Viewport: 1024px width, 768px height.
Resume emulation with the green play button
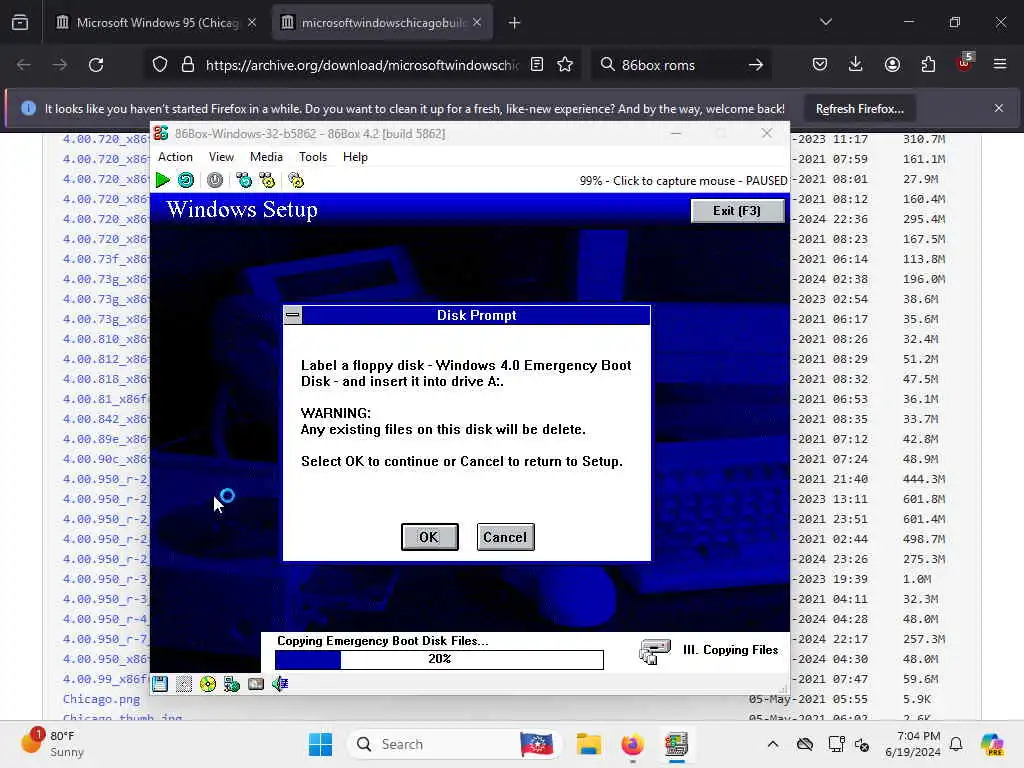pos(163,180)
